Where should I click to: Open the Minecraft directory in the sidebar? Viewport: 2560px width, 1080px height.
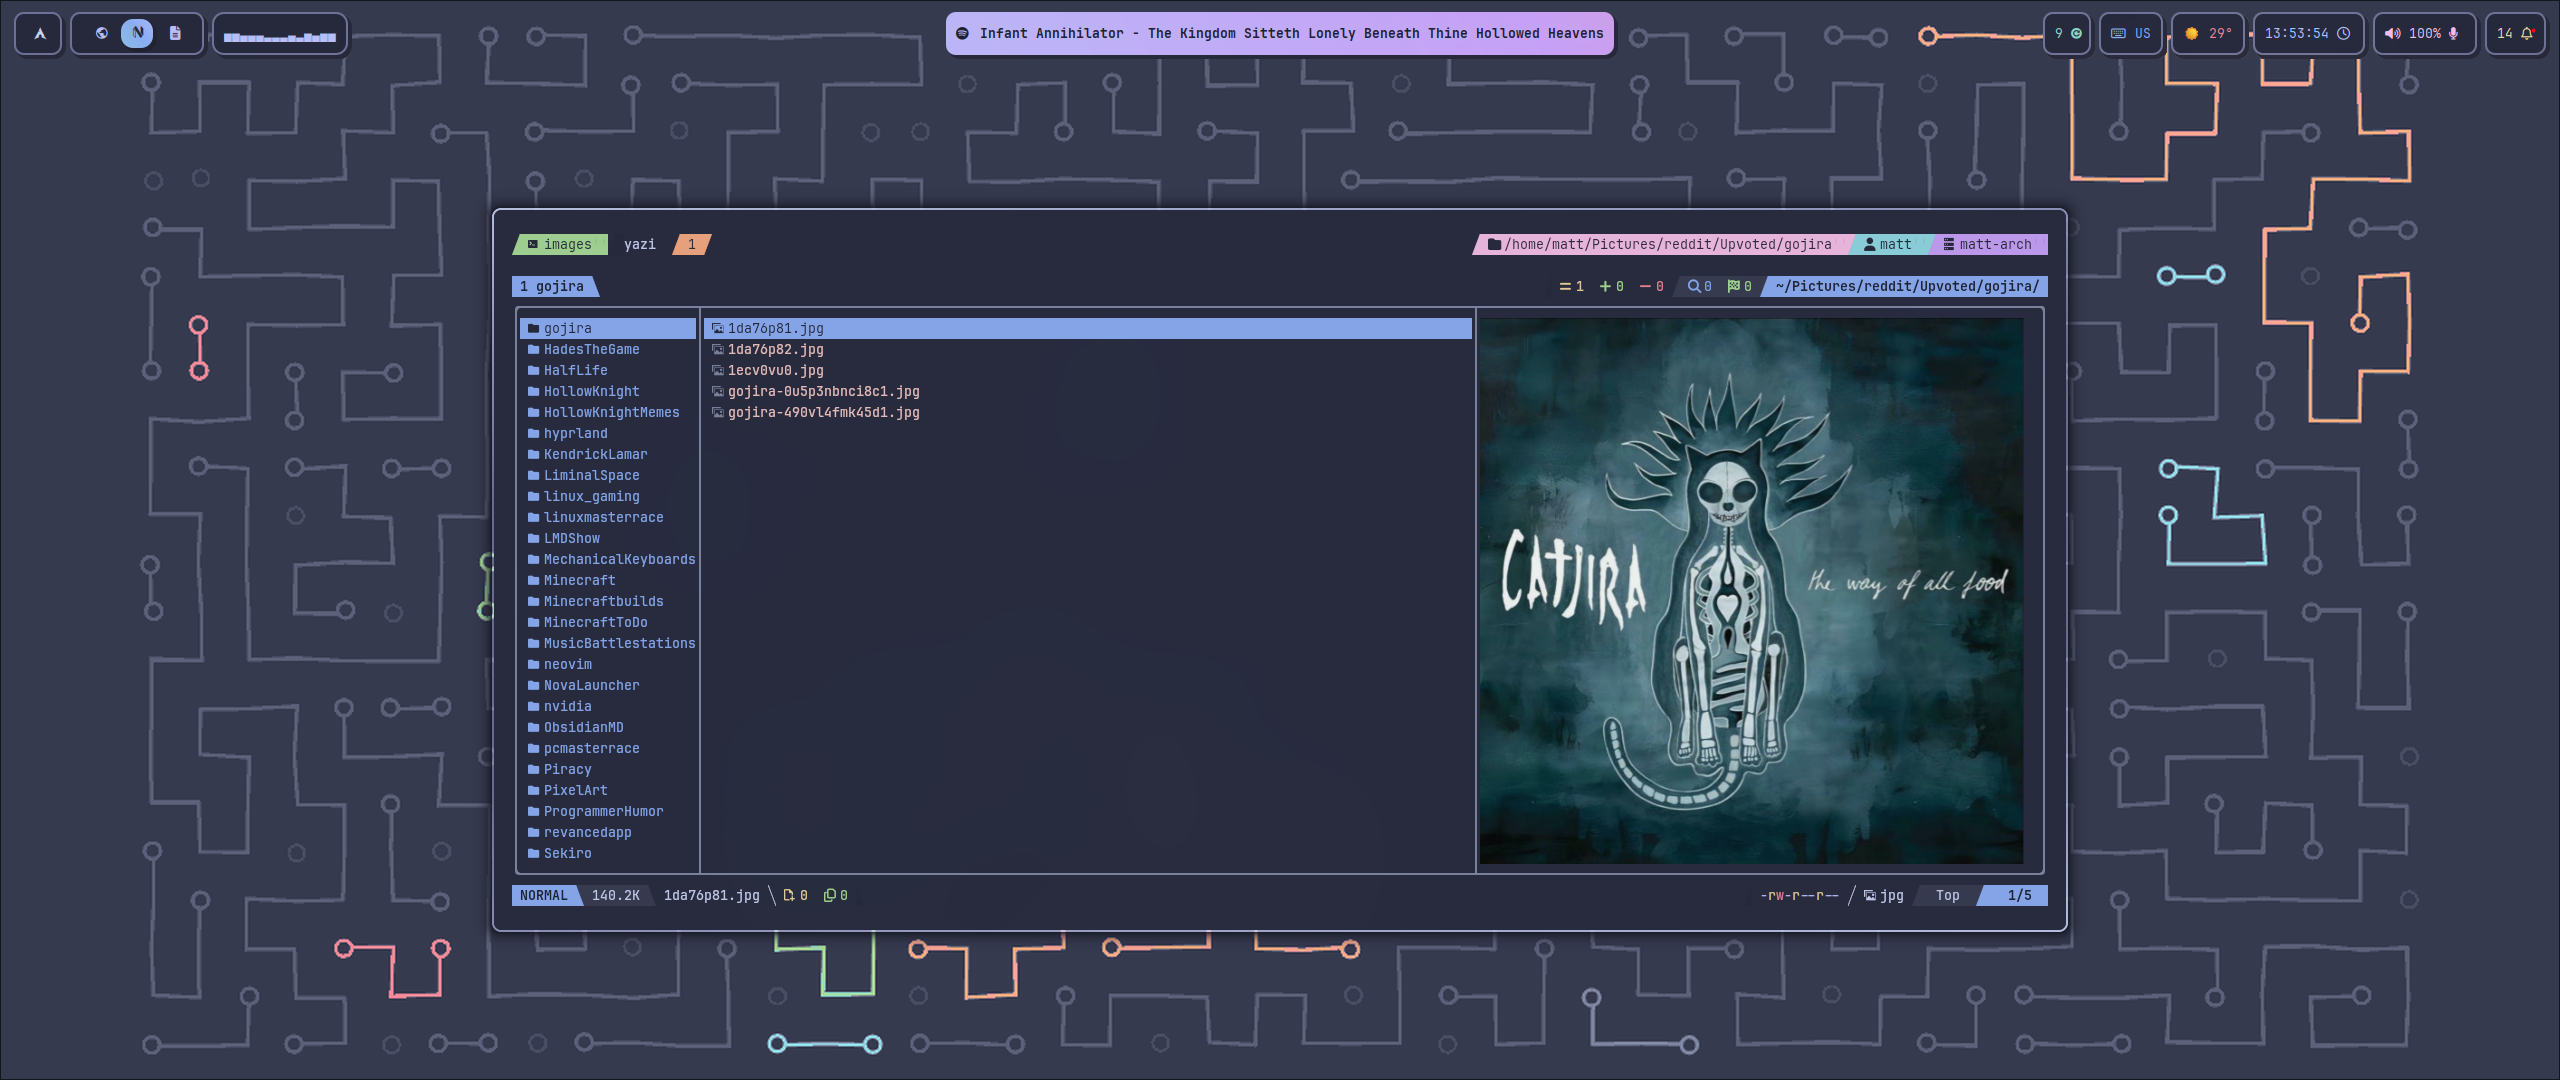point(579,580)
